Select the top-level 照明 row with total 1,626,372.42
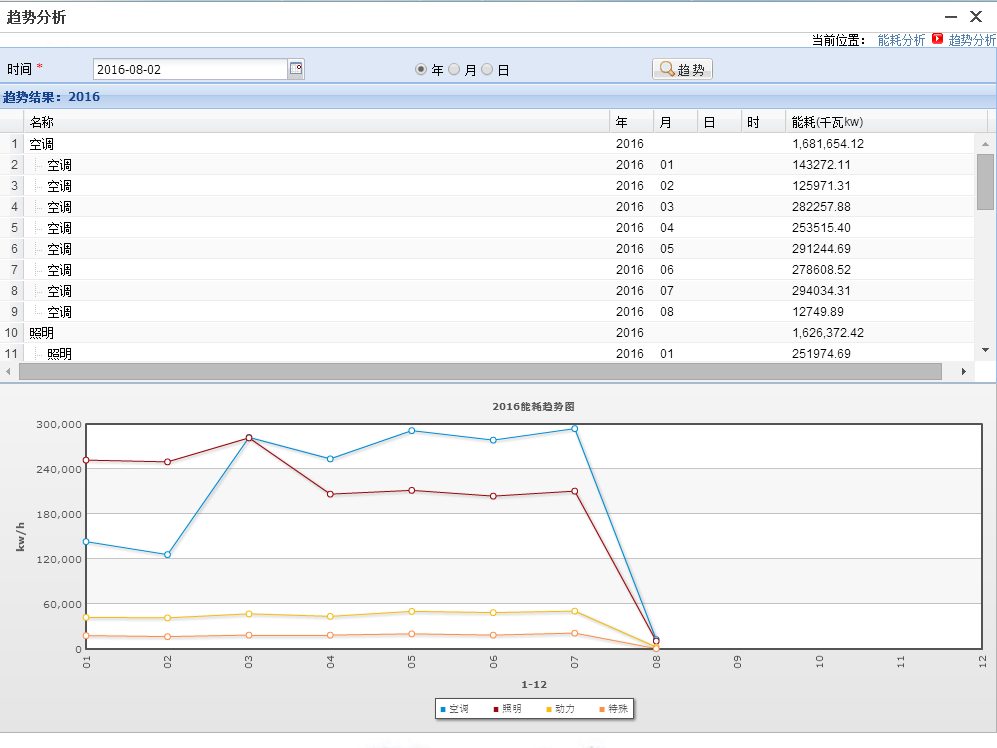Screen dimensions: 997x748 pyautogui.click(x=300, y=332)
